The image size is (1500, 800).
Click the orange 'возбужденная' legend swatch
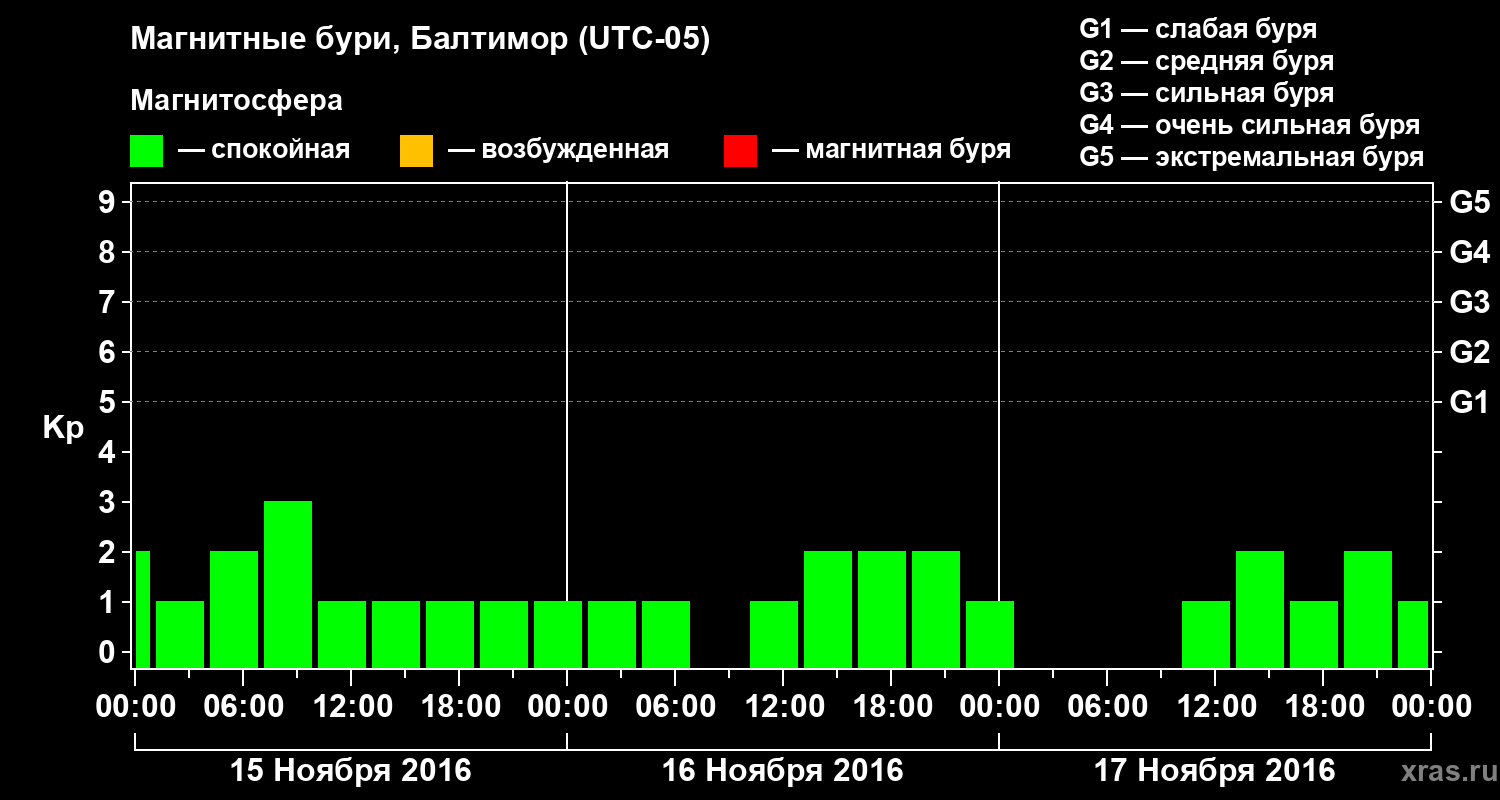416,151
